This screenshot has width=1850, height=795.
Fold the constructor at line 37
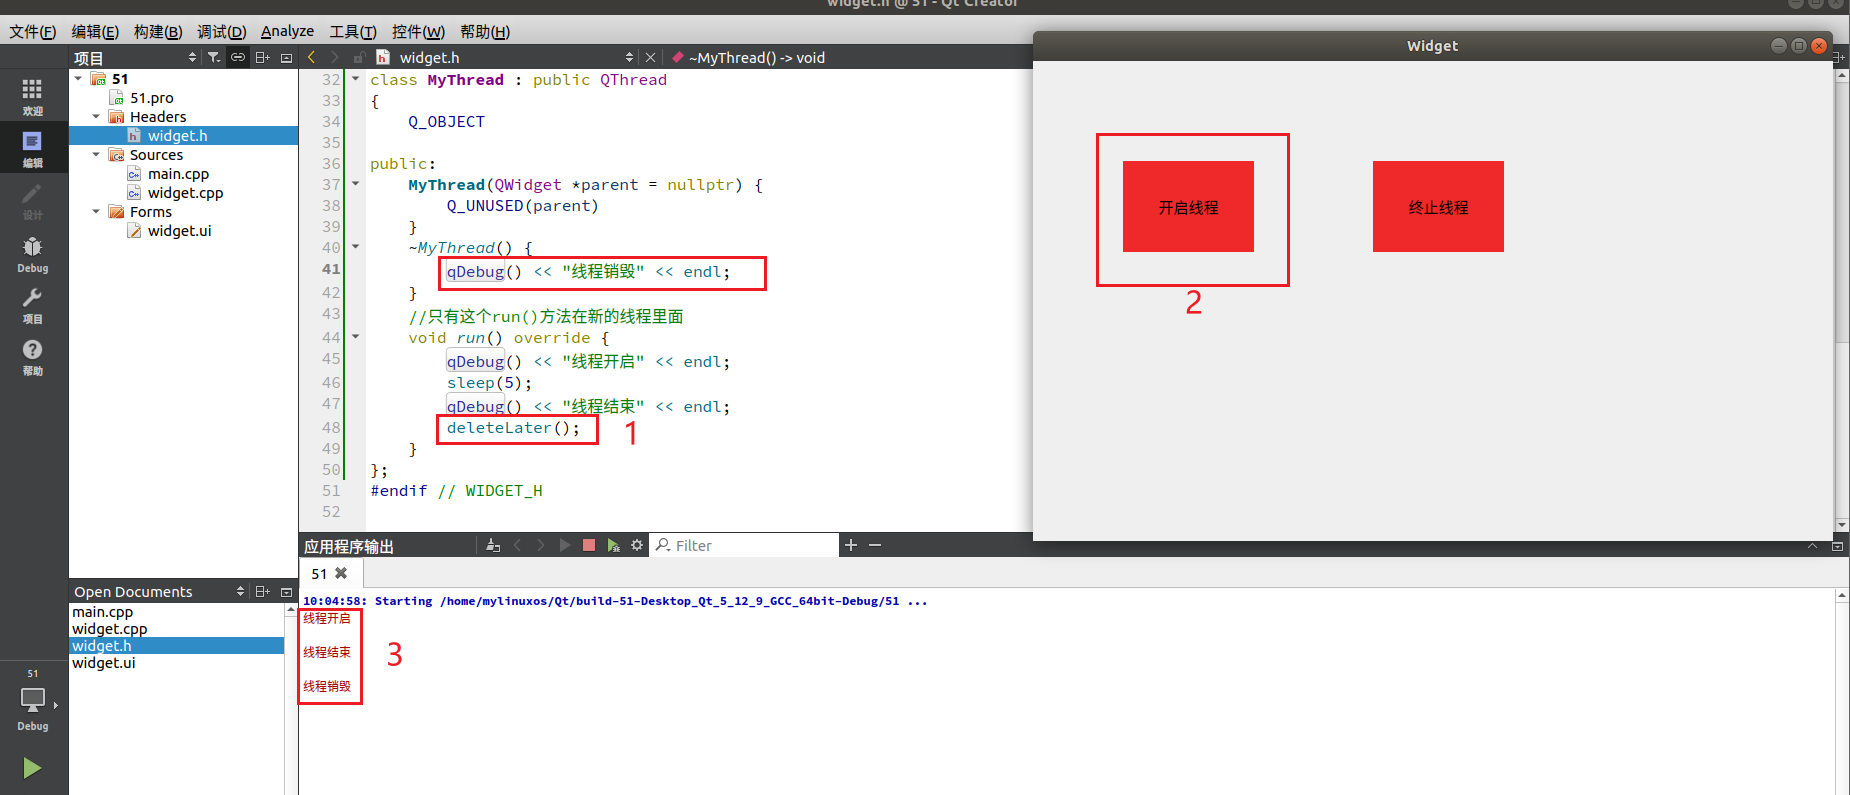[x=355, y=184]
